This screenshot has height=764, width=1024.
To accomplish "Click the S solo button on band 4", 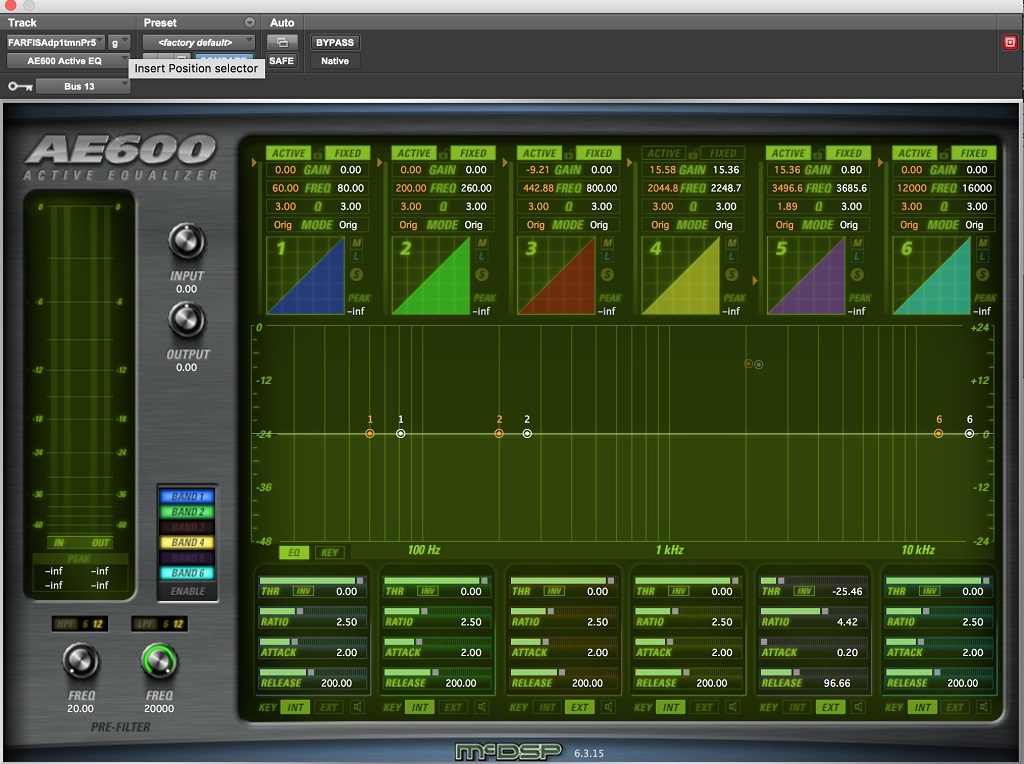I will point(732,275).
